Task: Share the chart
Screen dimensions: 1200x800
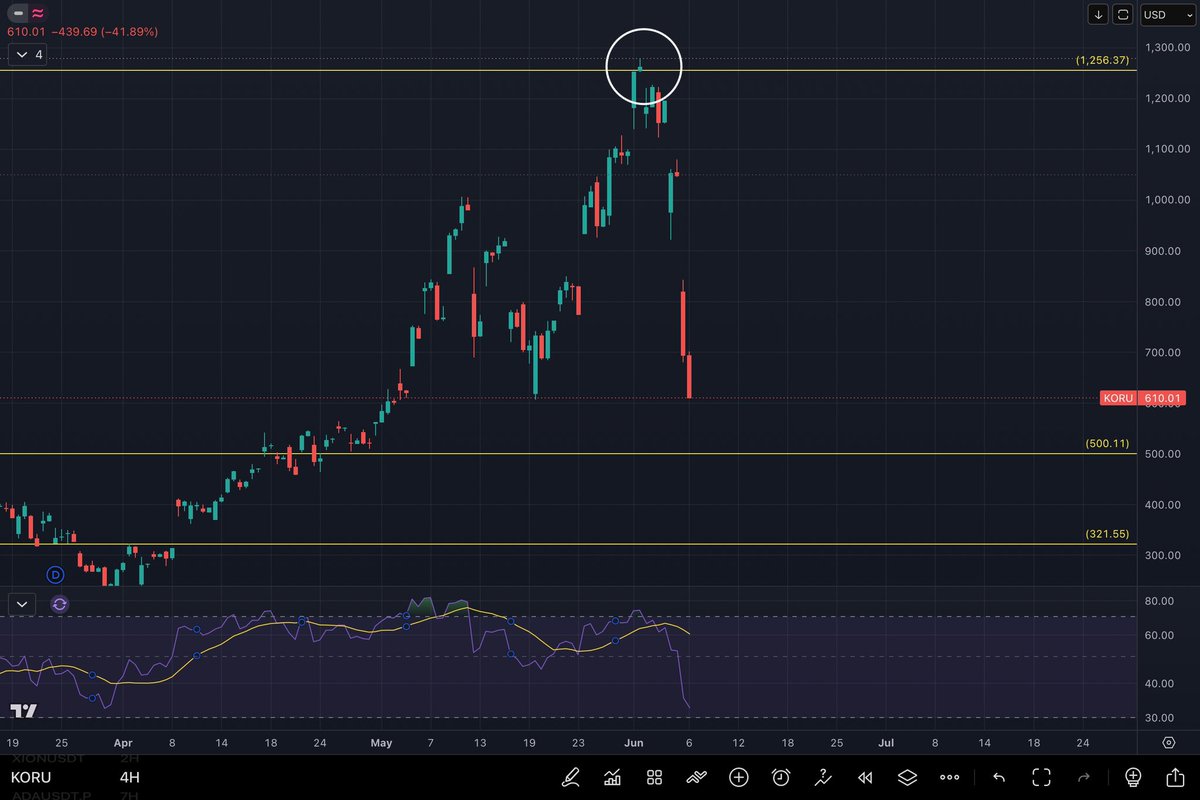Action: click(1175, 777)
